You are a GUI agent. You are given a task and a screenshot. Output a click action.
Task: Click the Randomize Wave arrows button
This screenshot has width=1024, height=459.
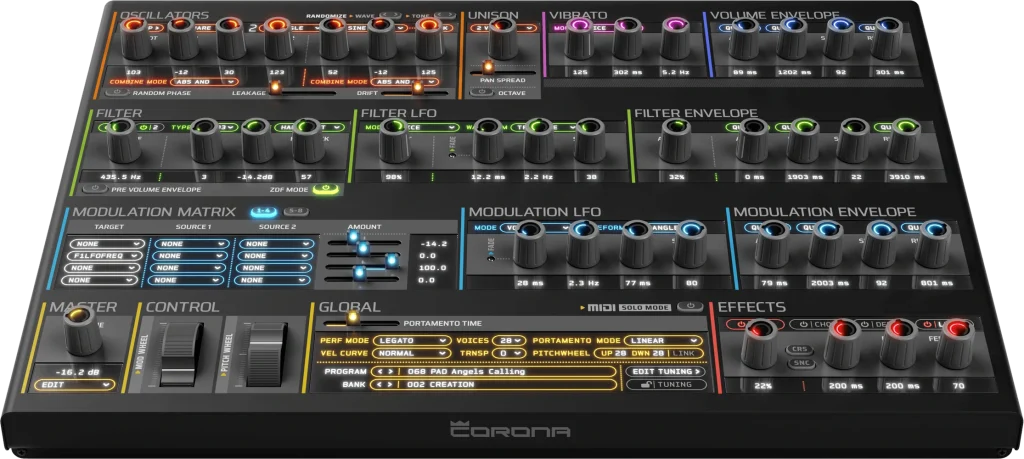coord(391,14)
